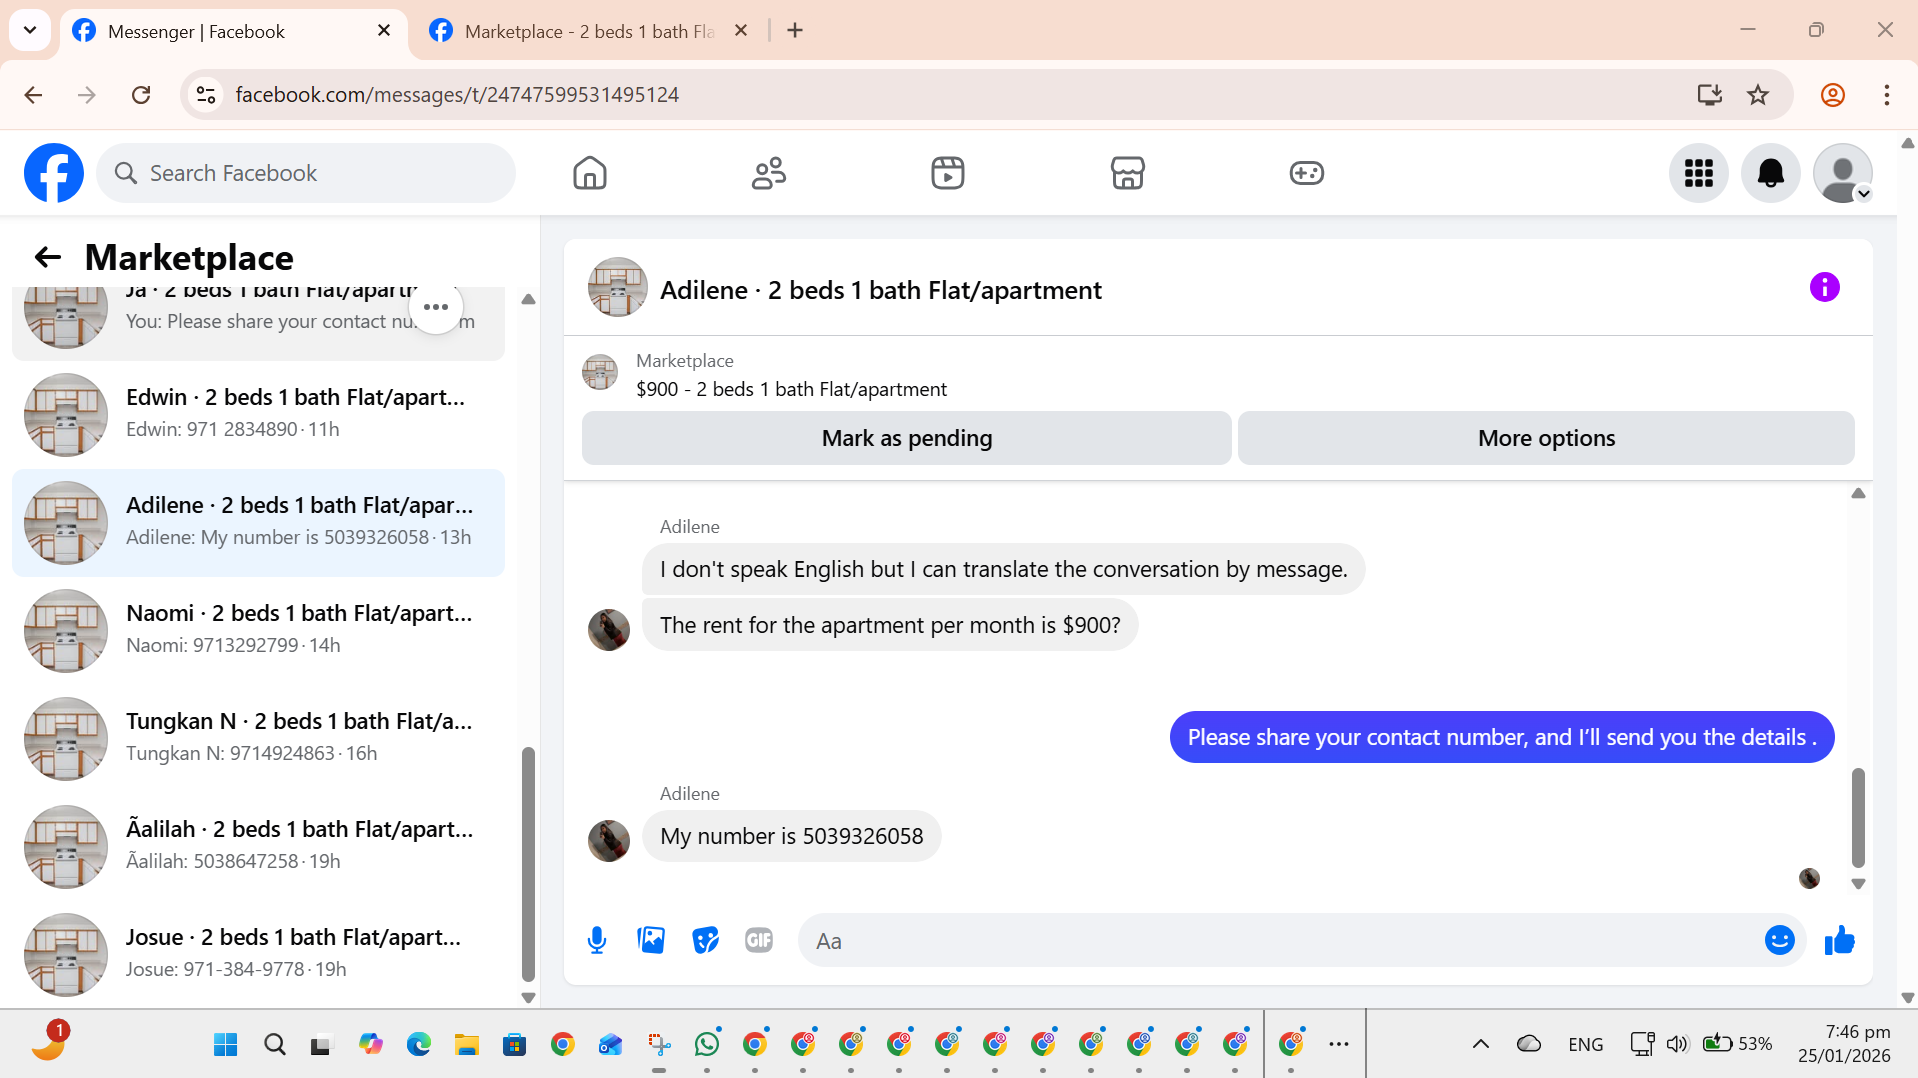Open the account profile menu
Image resolution: width=1918 pixels, height=1078 pixels.
pos(1843,173)
